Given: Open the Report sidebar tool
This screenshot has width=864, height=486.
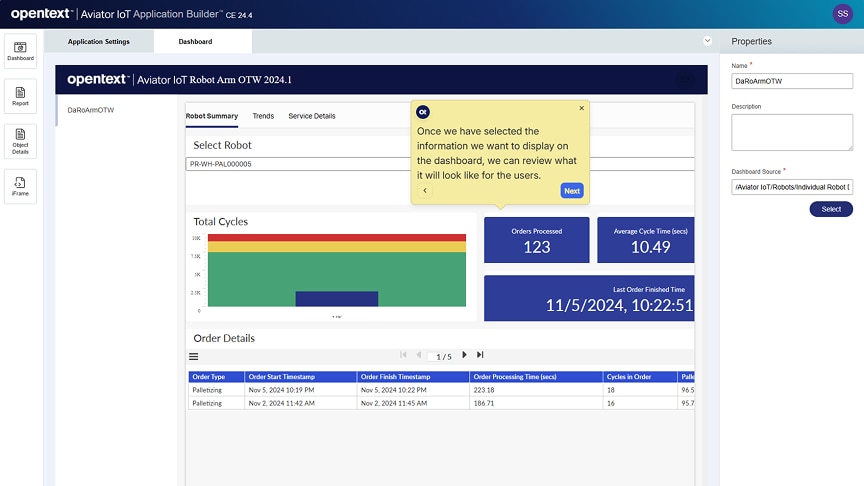Looking at the screenshot, I should [x=20, y=96].
